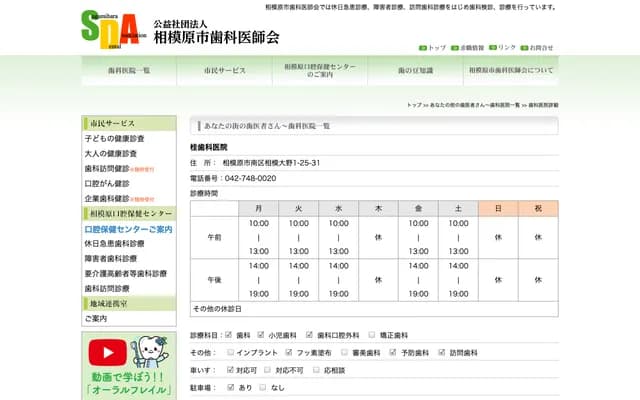Toggle the 矯正歯科 checkbox
The width and height of the screenshot is (640, 400).
tap(372, 335)
